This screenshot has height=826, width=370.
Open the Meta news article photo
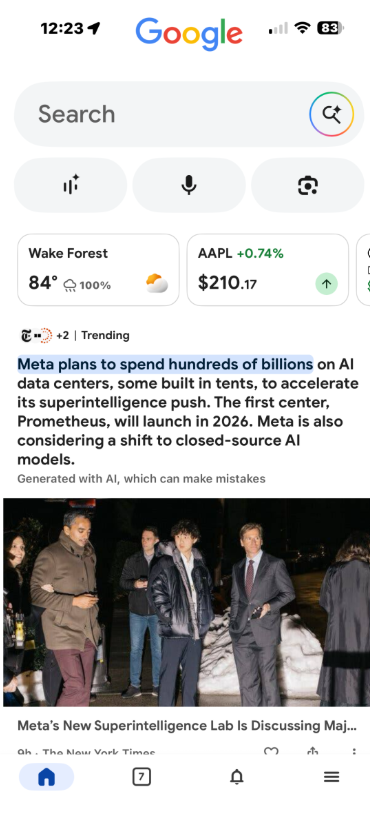(x=187, y=602)
